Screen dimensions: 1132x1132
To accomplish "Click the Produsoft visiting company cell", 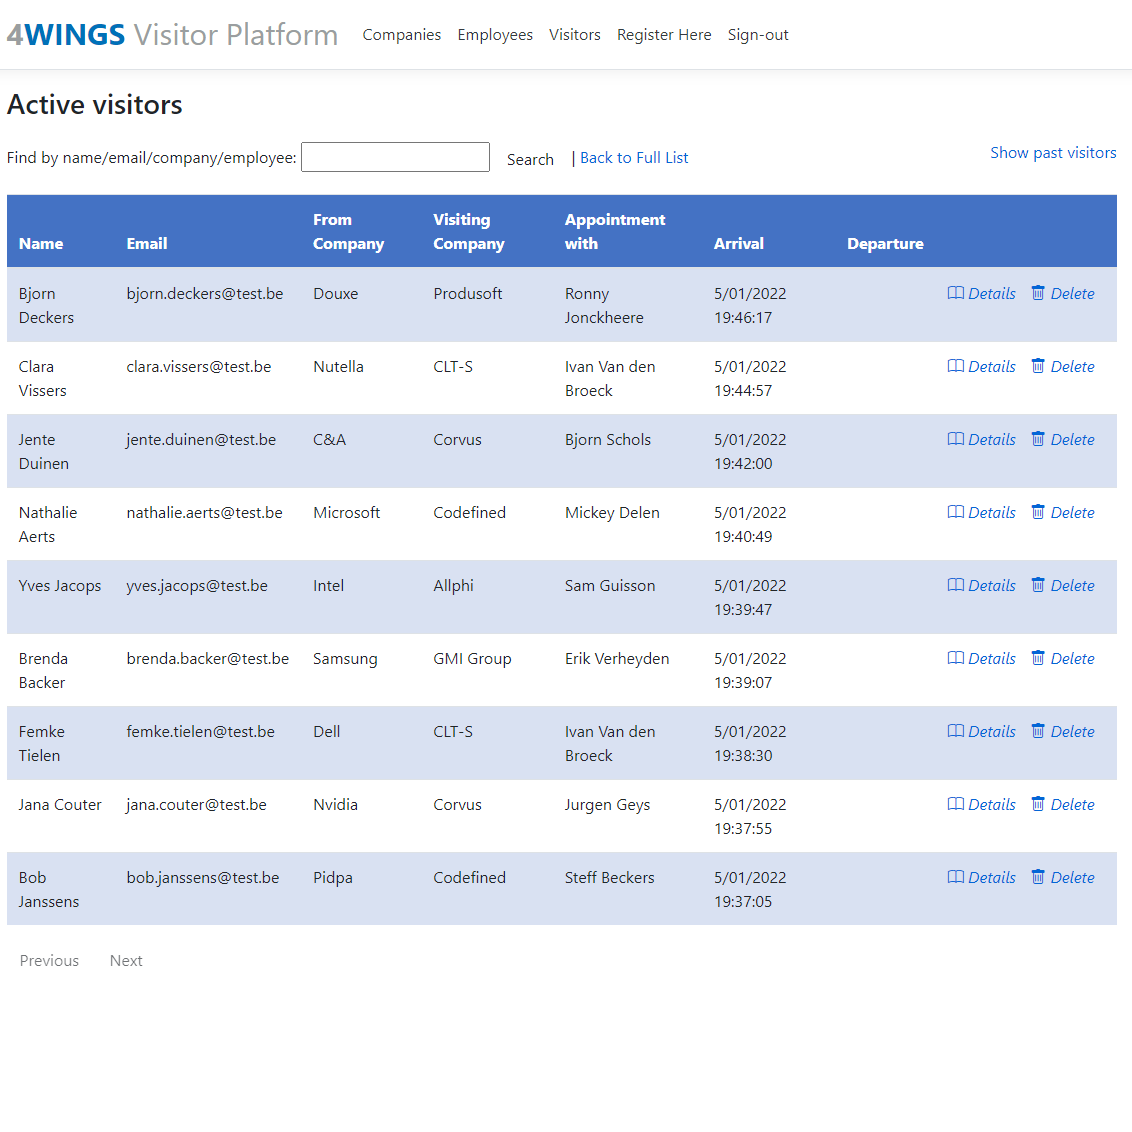I will click(x=467, y=293).
